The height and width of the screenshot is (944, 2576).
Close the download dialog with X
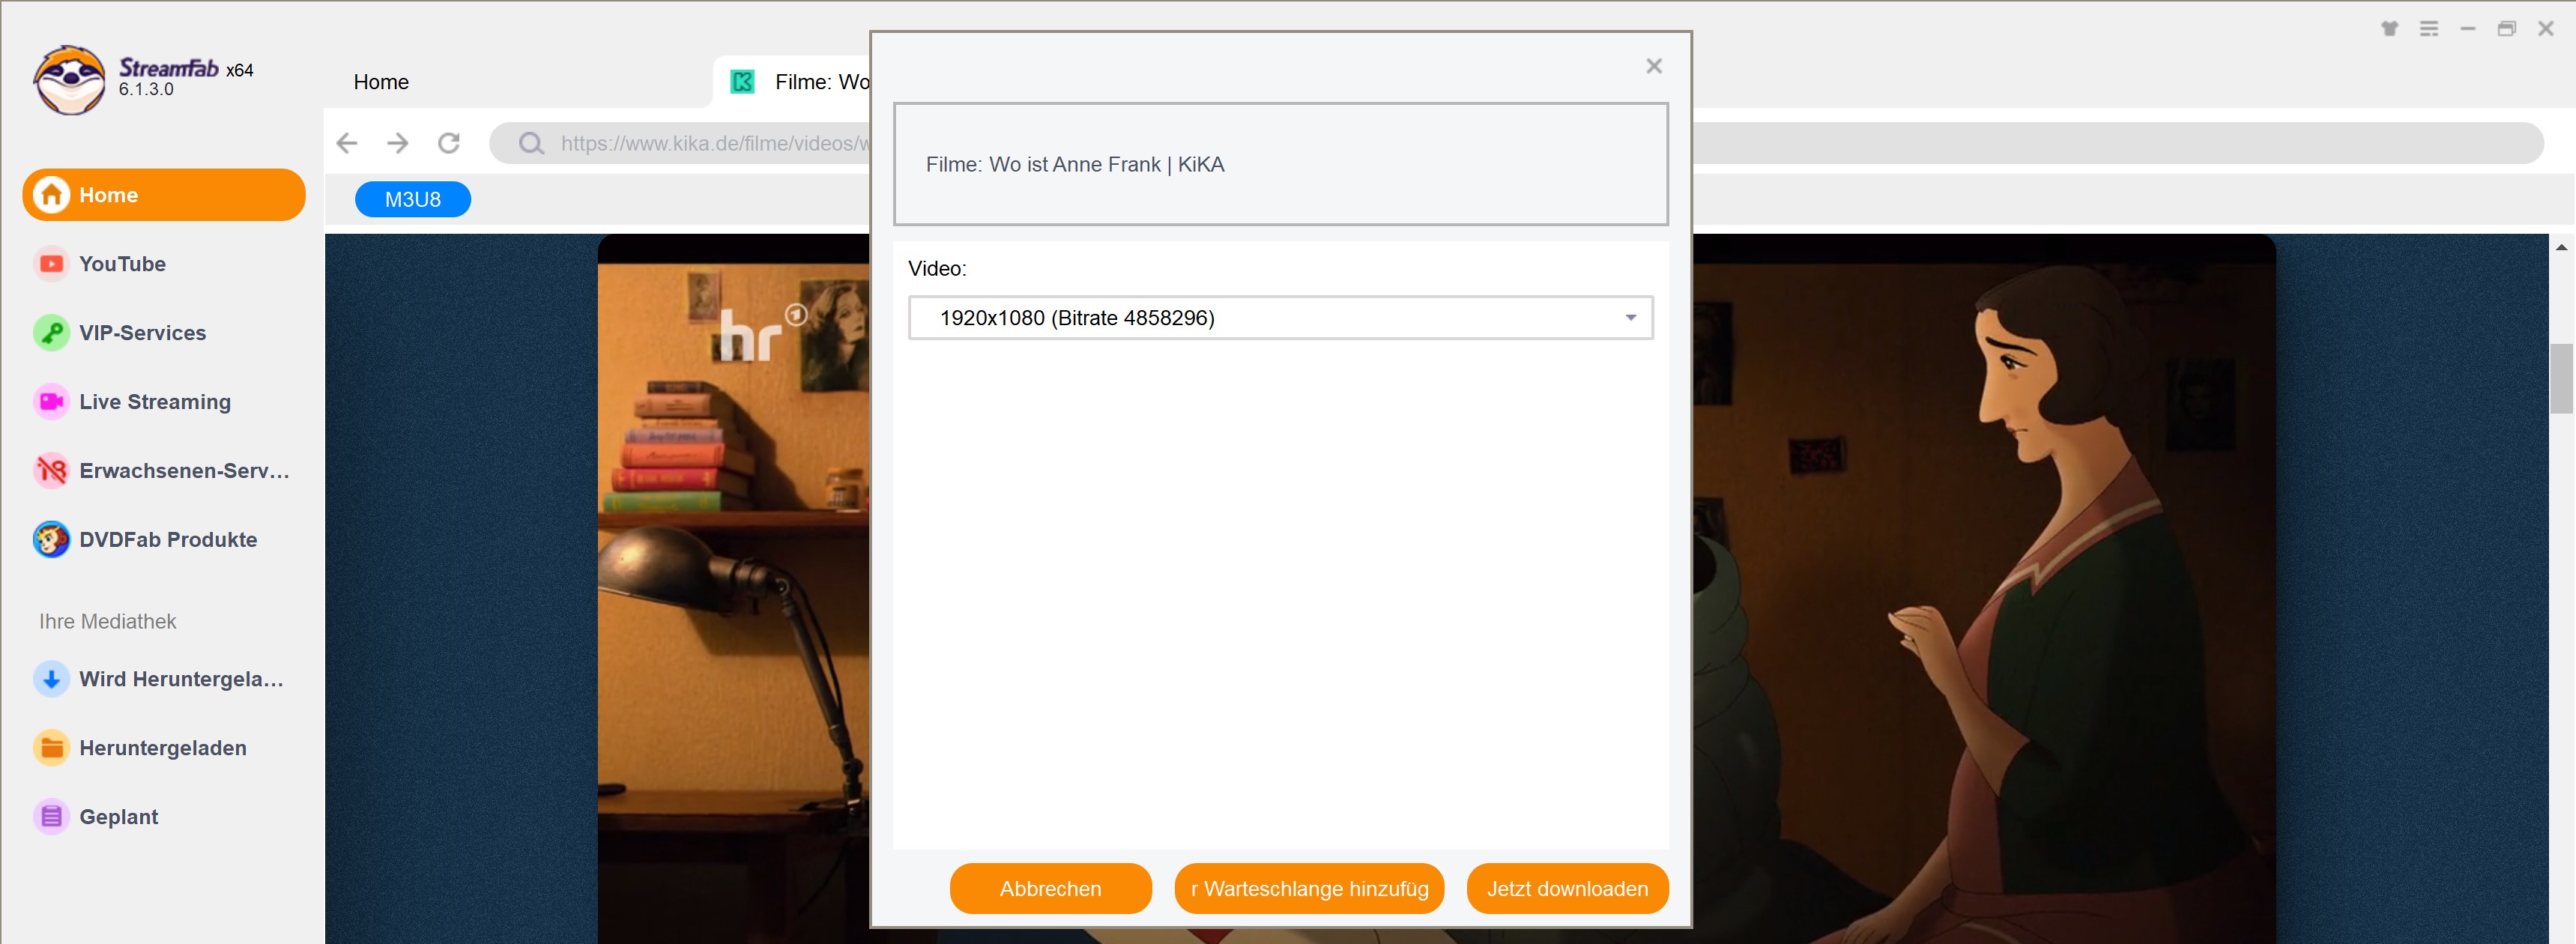point(1653,66)
